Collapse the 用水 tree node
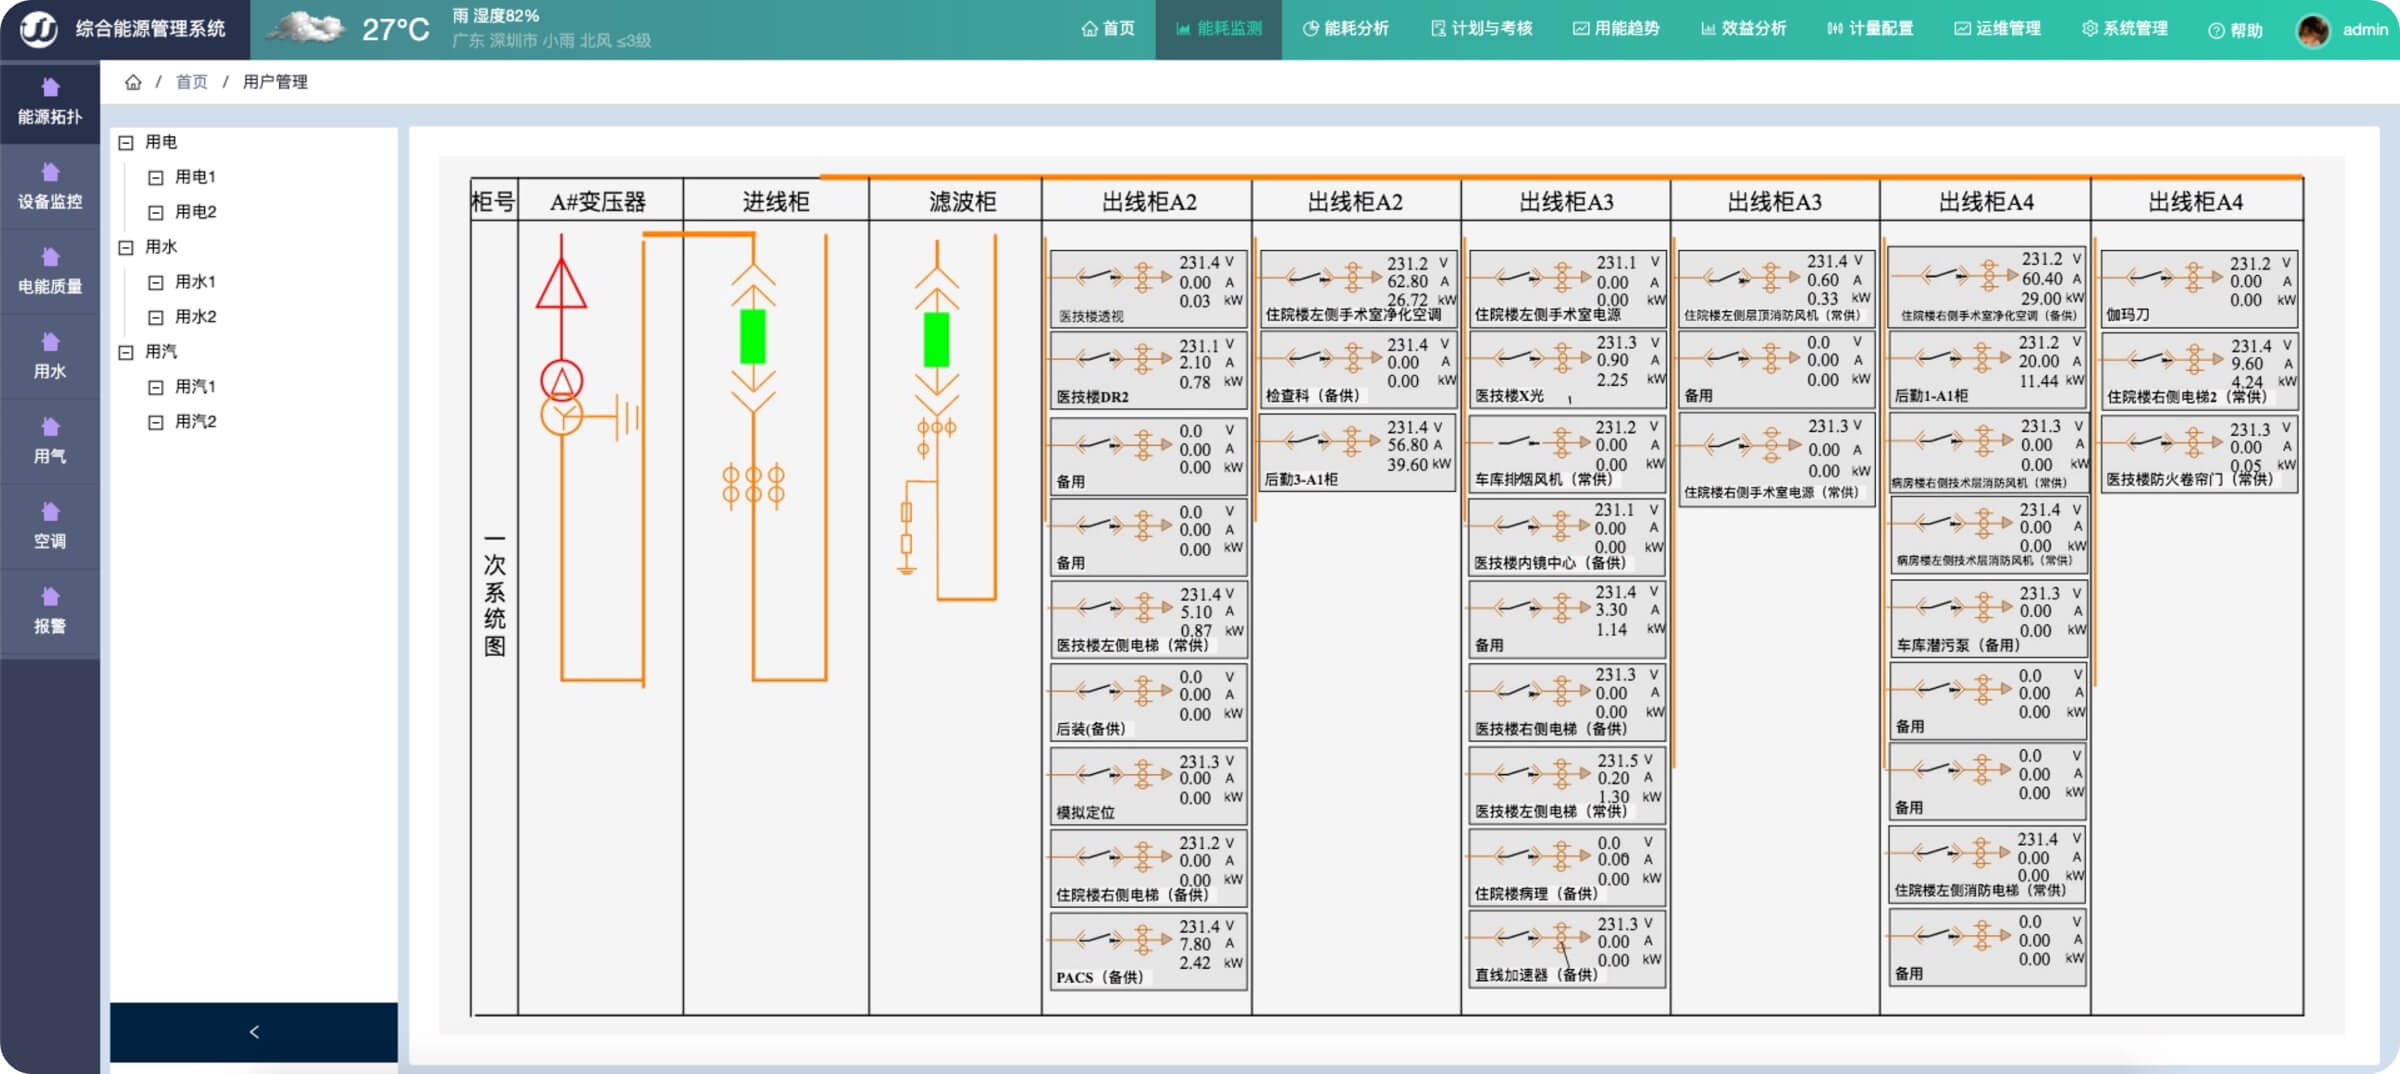The image size is (2400, 1074). (x=126, y=248)
